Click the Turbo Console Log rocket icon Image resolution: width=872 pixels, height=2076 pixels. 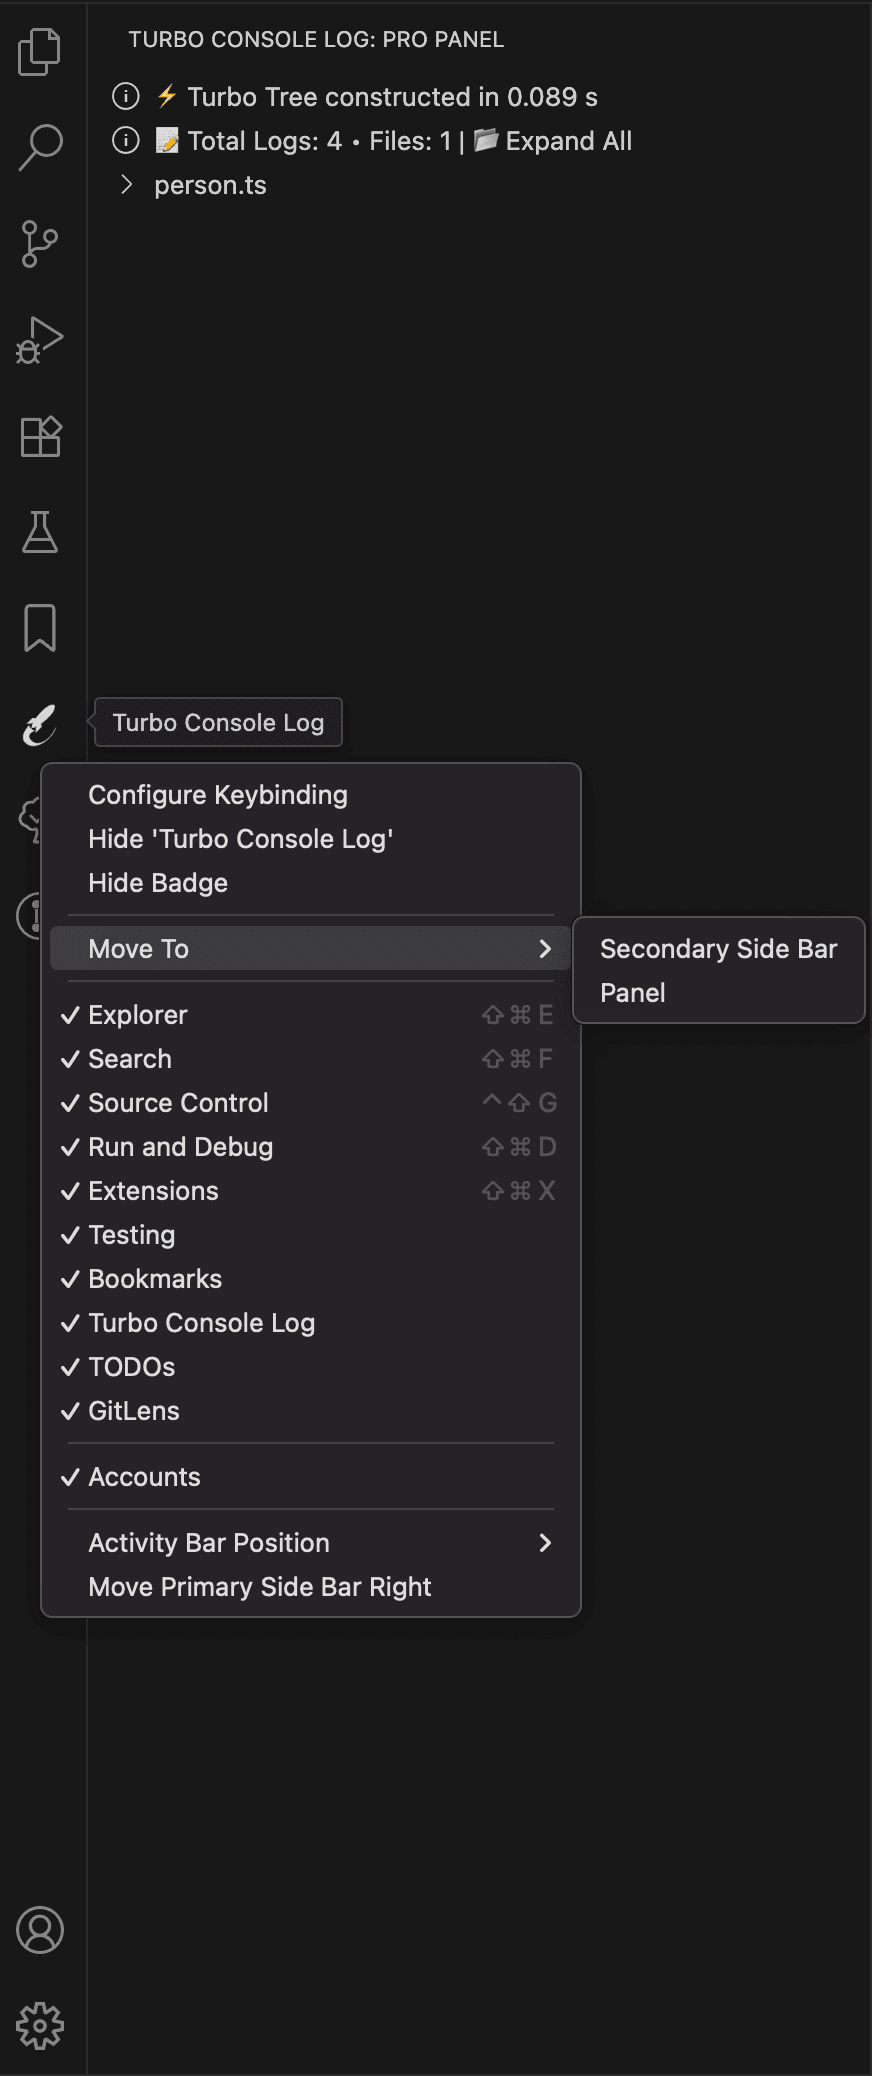click(x=40, y=724)
